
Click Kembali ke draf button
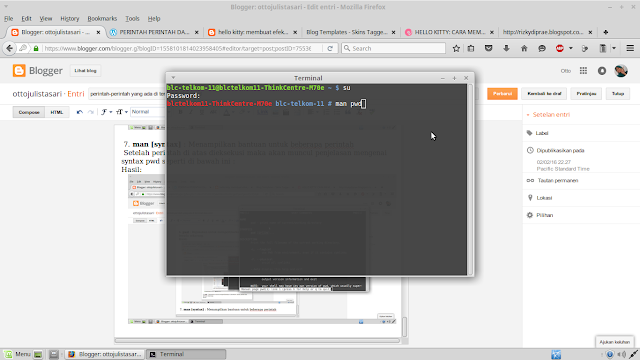[x=544, y=93]
